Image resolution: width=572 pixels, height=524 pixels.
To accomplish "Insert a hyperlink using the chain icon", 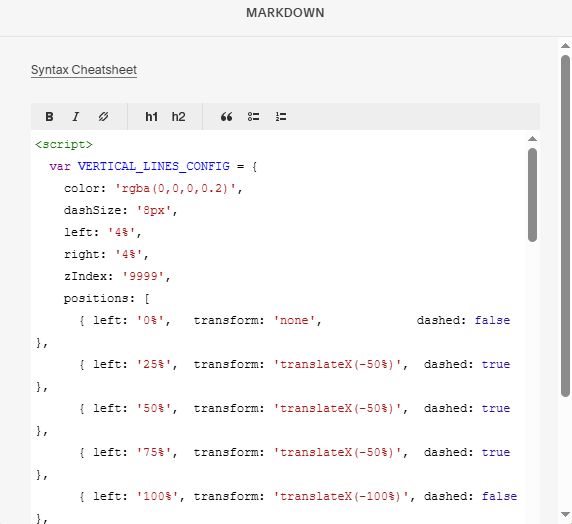I will (x=103, y=117).
